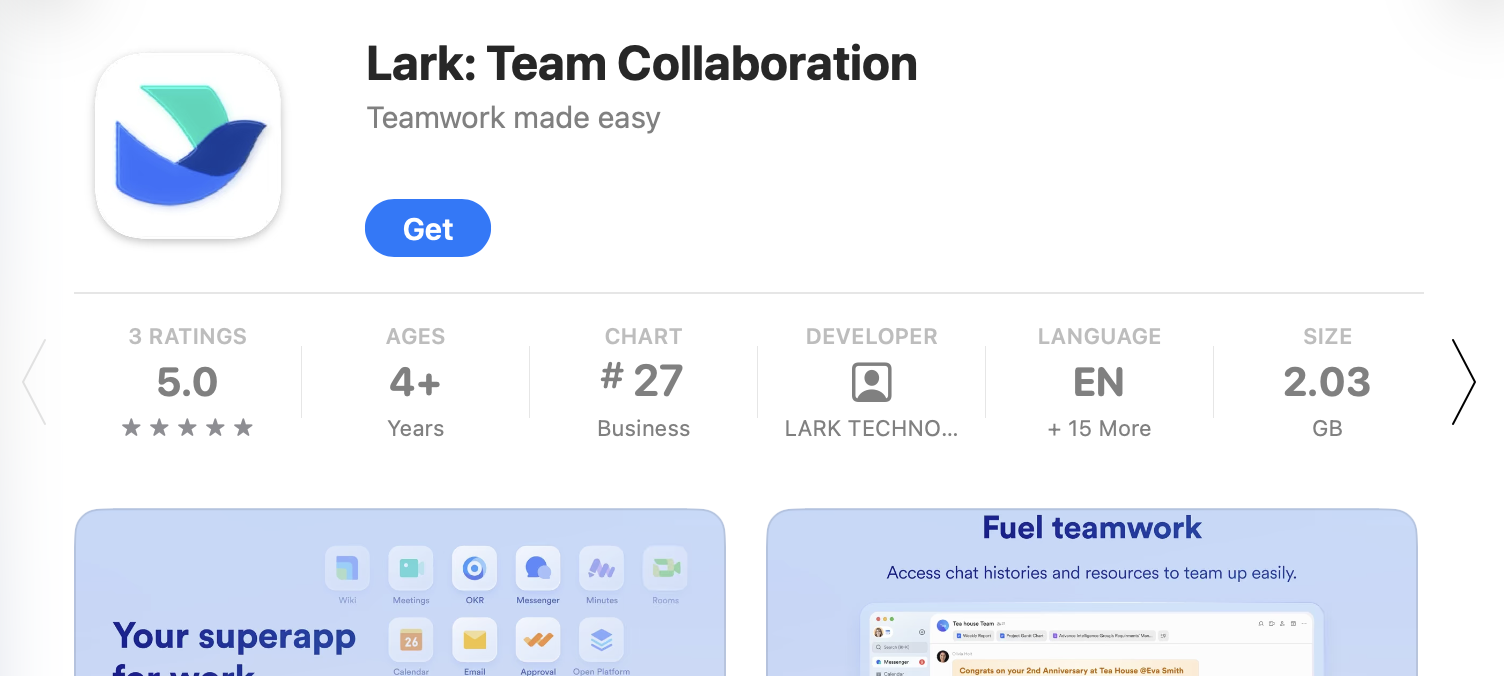The height and width of the screenshot is (676, 1504).
Task: Click the Teamwork made easy subtitle
Action: tap(513, 118)
